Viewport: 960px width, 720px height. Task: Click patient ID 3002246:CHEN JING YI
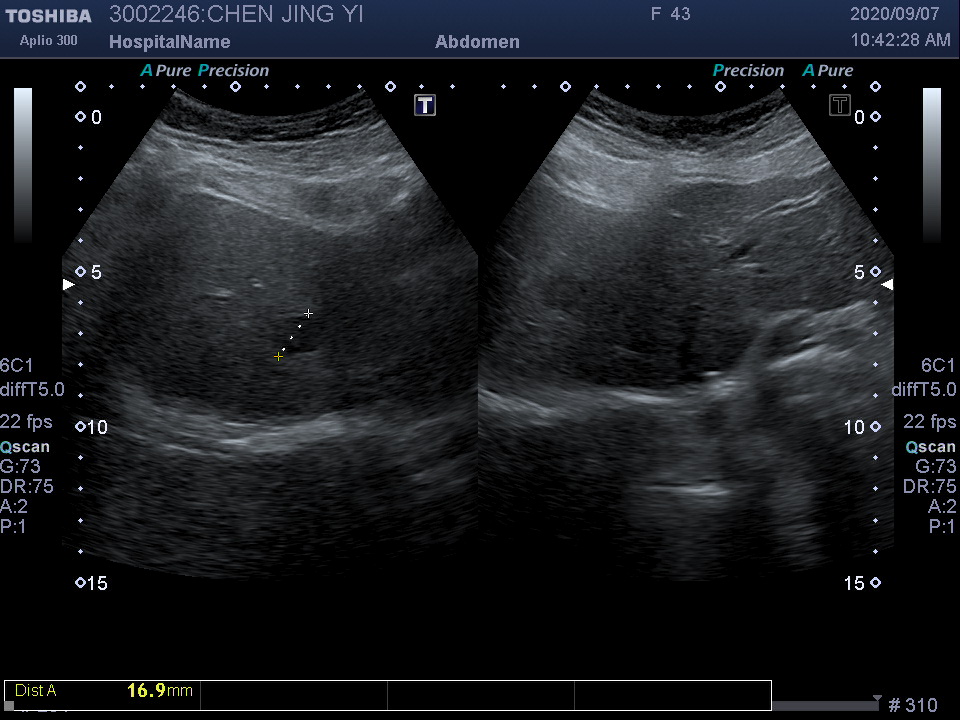tap(236, 14)
